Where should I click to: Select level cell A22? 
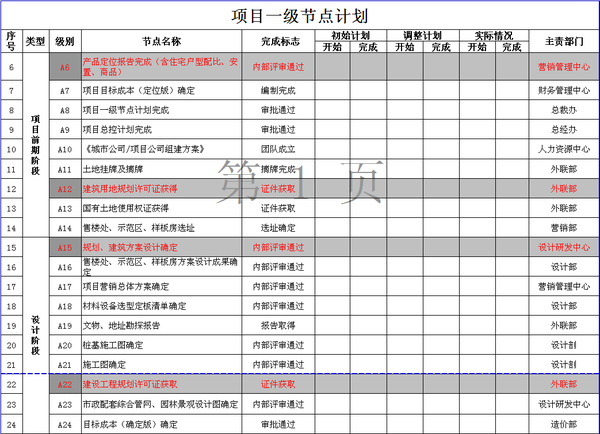click(65, 384)
